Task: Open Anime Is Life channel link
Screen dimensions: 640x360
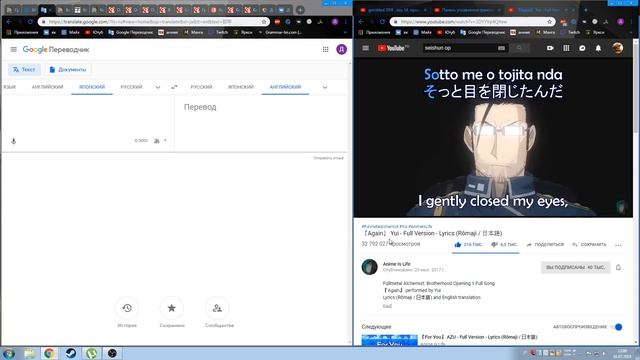Action: (x=396, y=264)
